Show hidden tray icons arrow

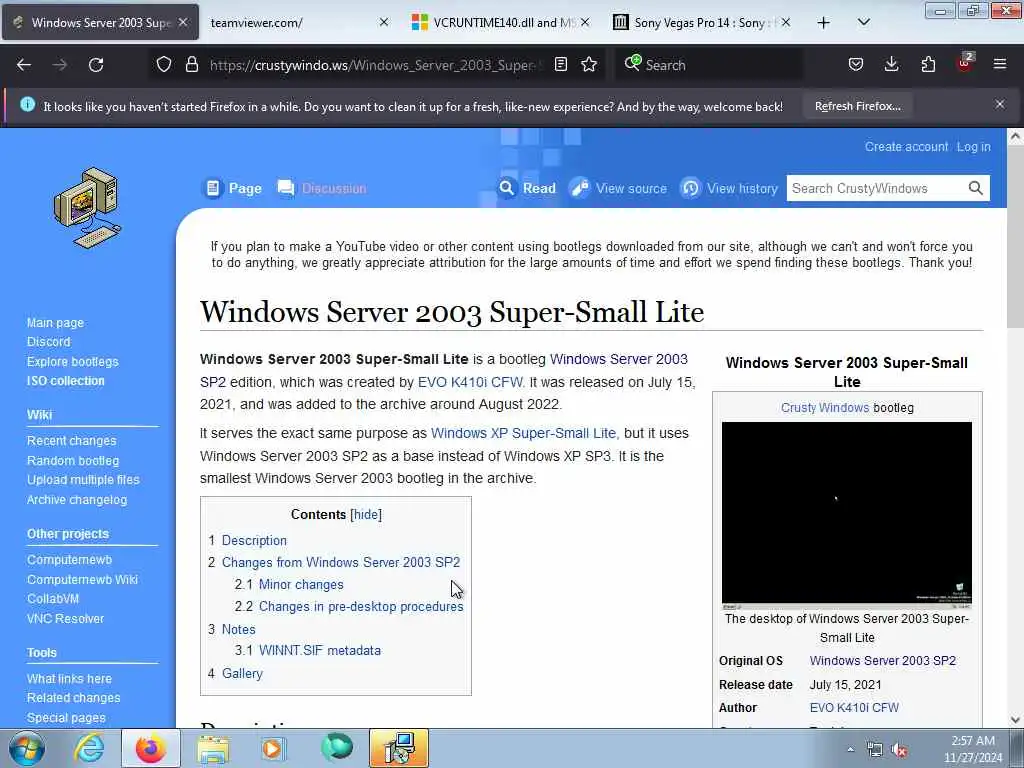coord(850,750)
